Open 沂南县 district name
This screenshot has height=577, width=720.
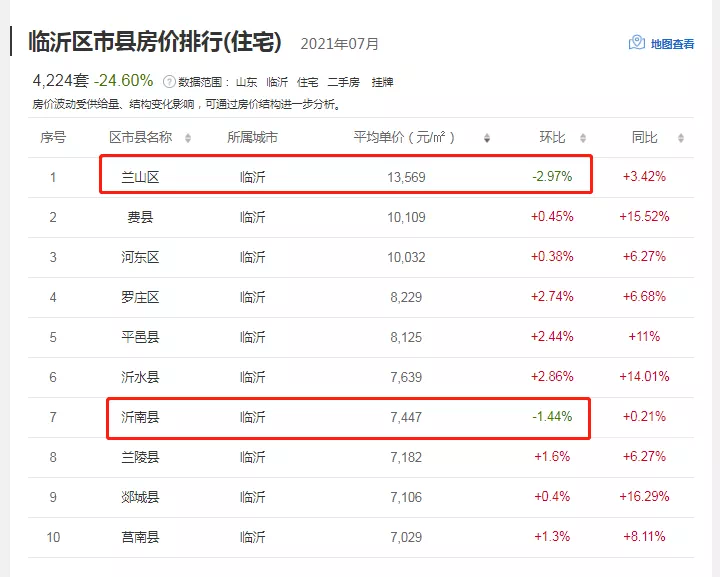[140, 417]
